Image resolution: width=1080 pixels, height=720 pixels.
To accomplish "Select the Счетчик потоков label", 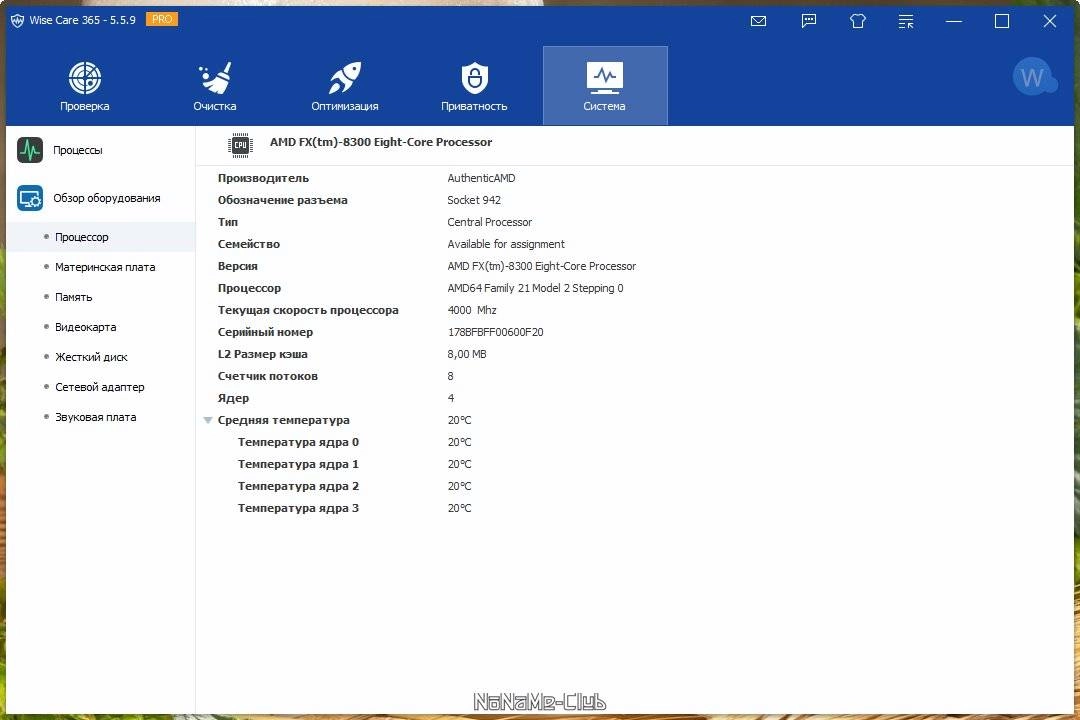I will [267, 376].
